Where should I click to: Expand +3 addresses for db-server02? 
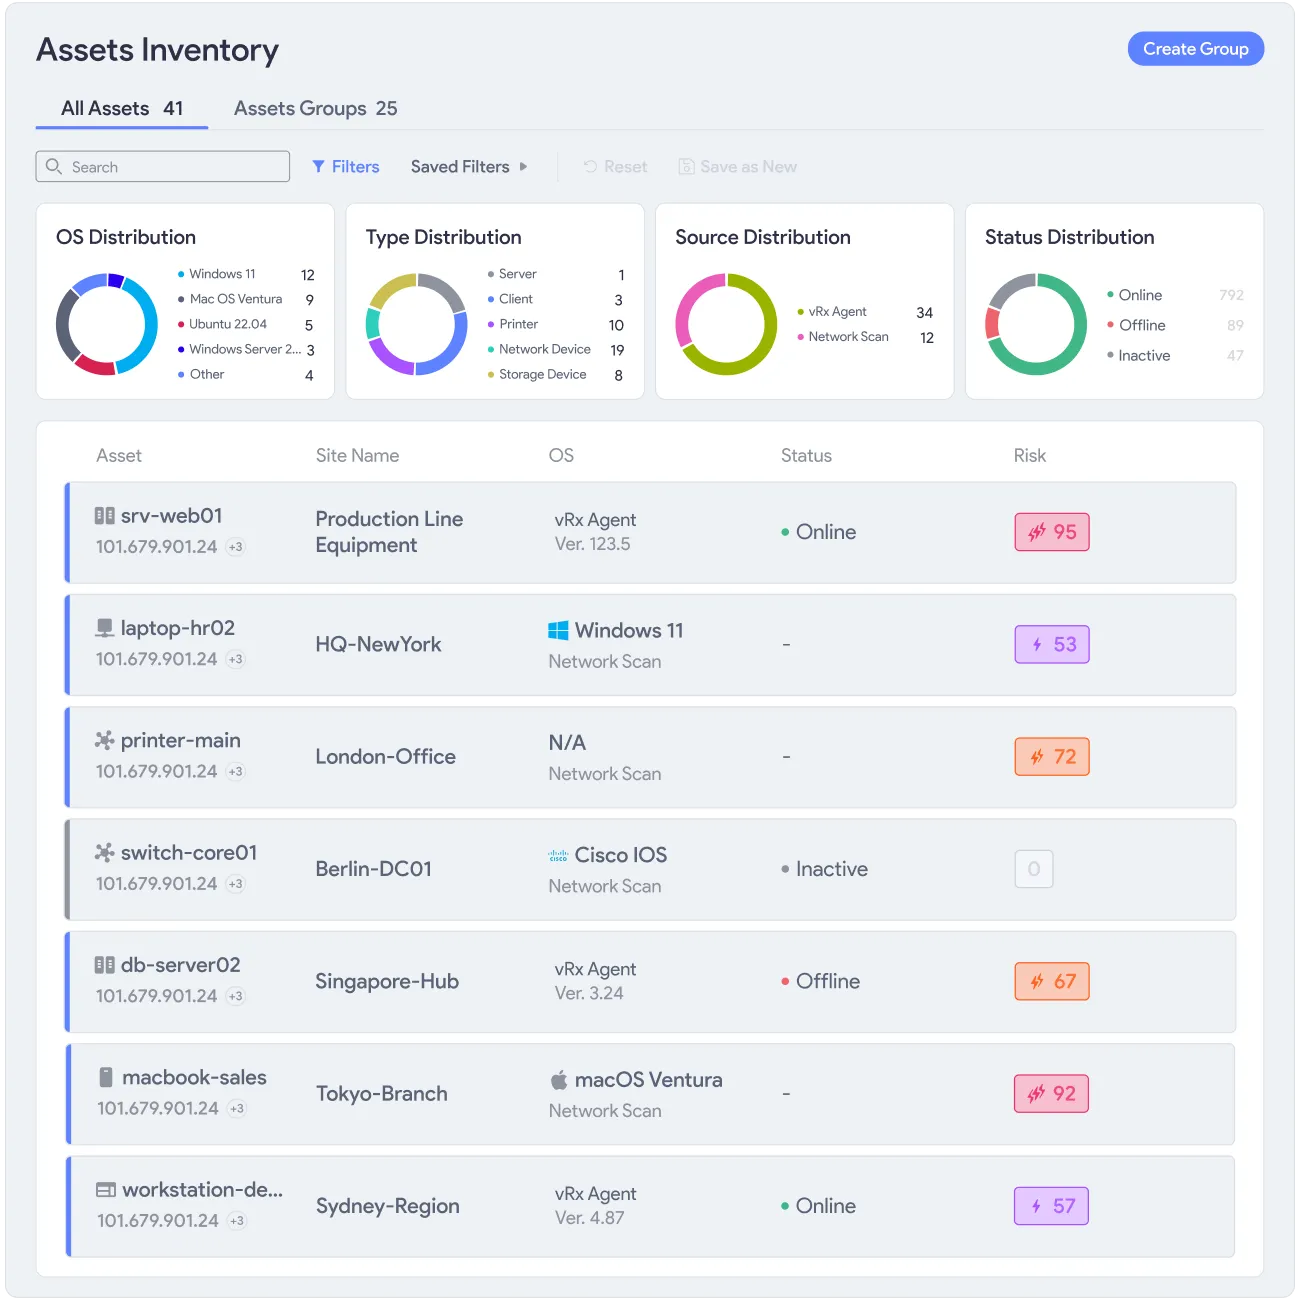tap(235, 996)
